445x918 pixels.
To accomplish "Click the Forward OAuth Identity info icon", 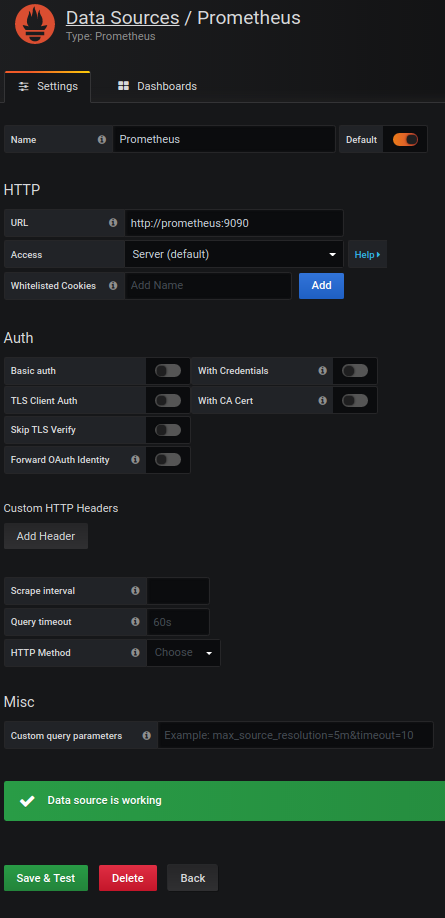I will (135, 460).
